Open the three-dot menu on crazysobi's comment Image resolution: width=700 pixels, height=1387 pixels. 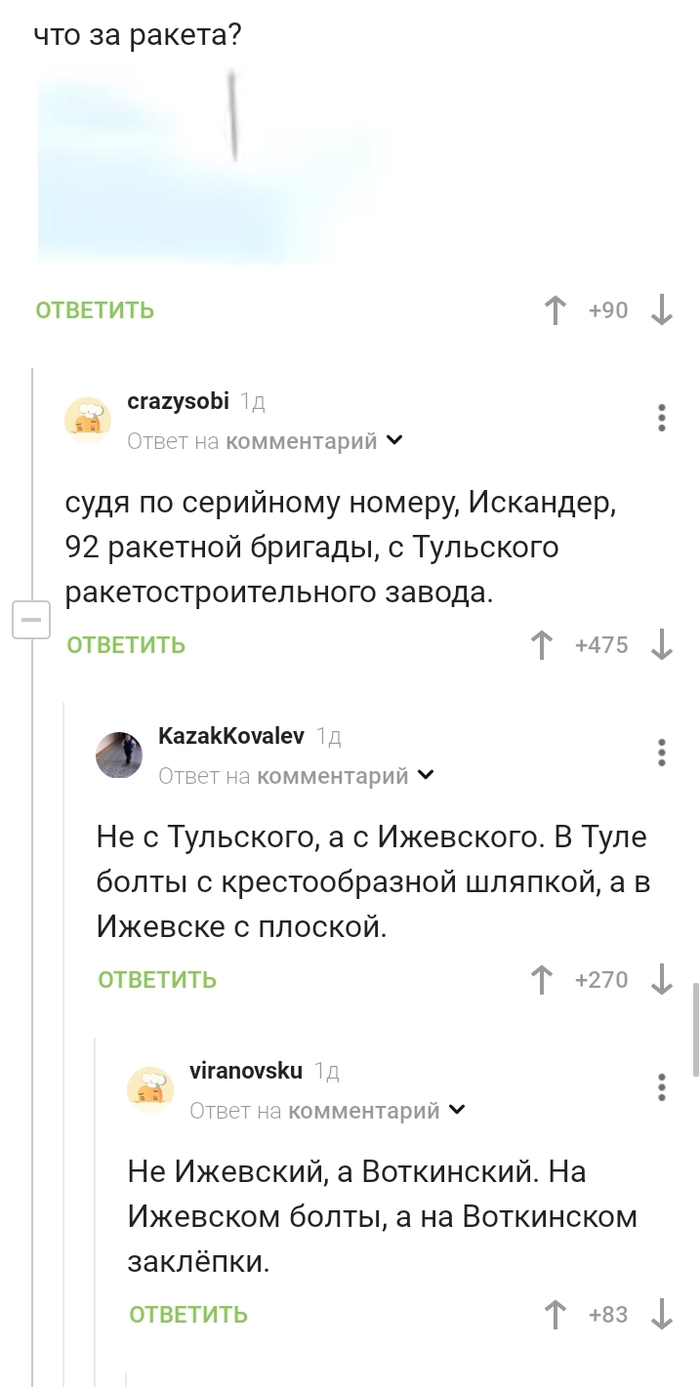coord(661,418)
